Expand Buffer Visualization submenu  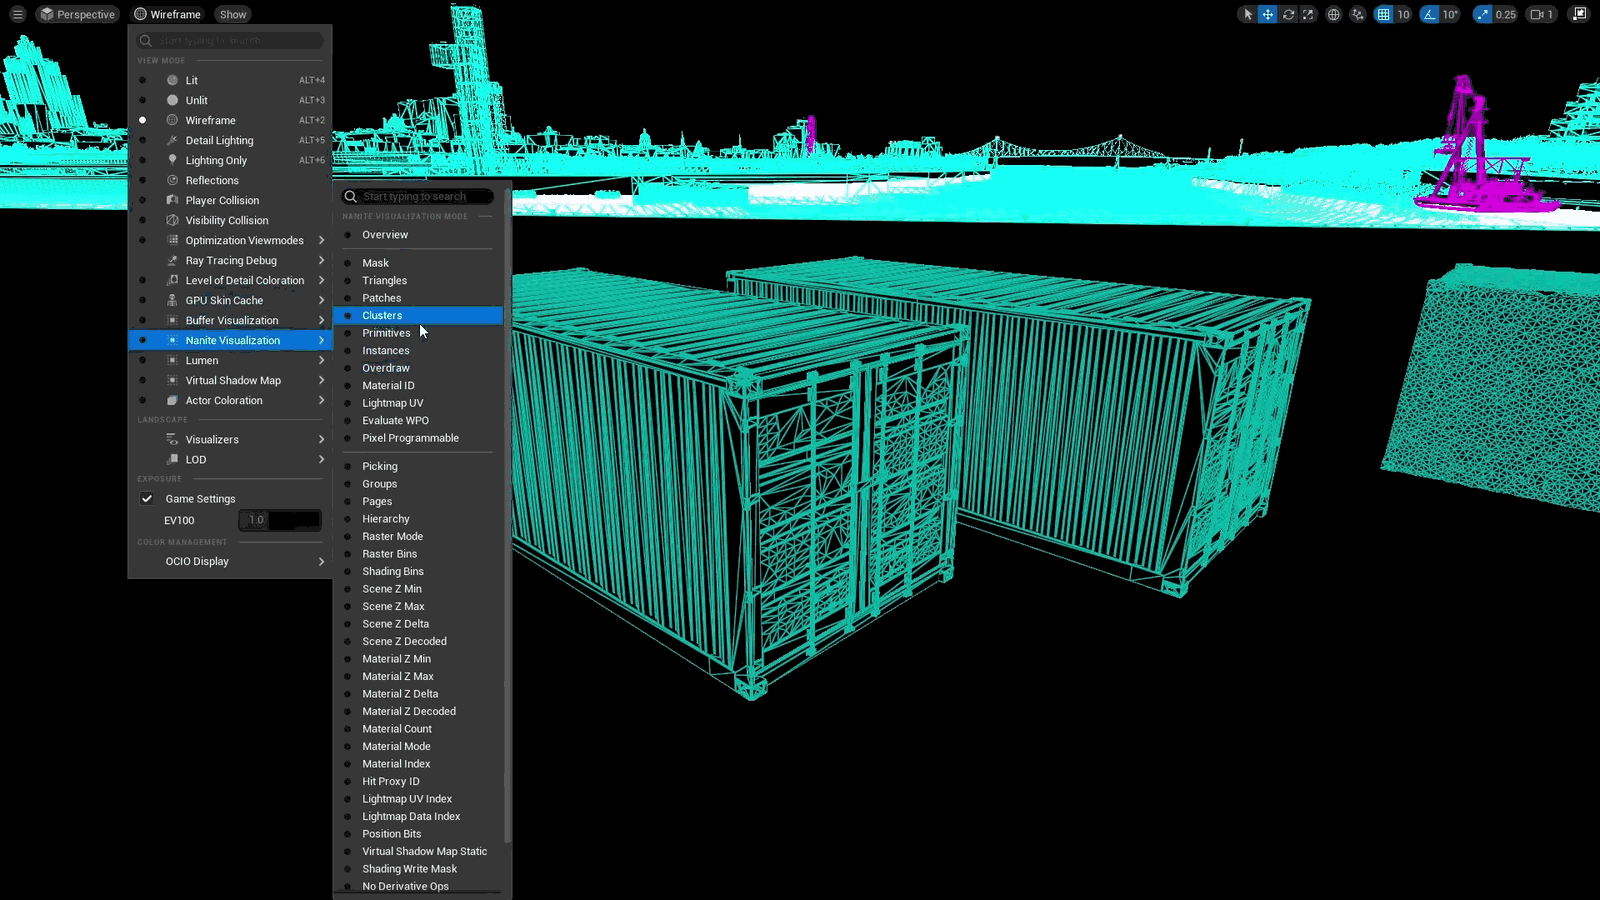click(230, 320)
